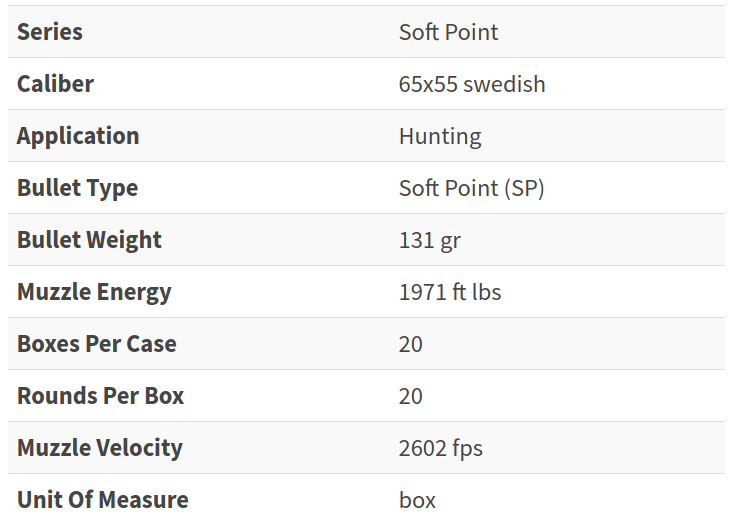The image size is (738, 532).
Task: Select the box unit value
Action: tap(417, 500)
